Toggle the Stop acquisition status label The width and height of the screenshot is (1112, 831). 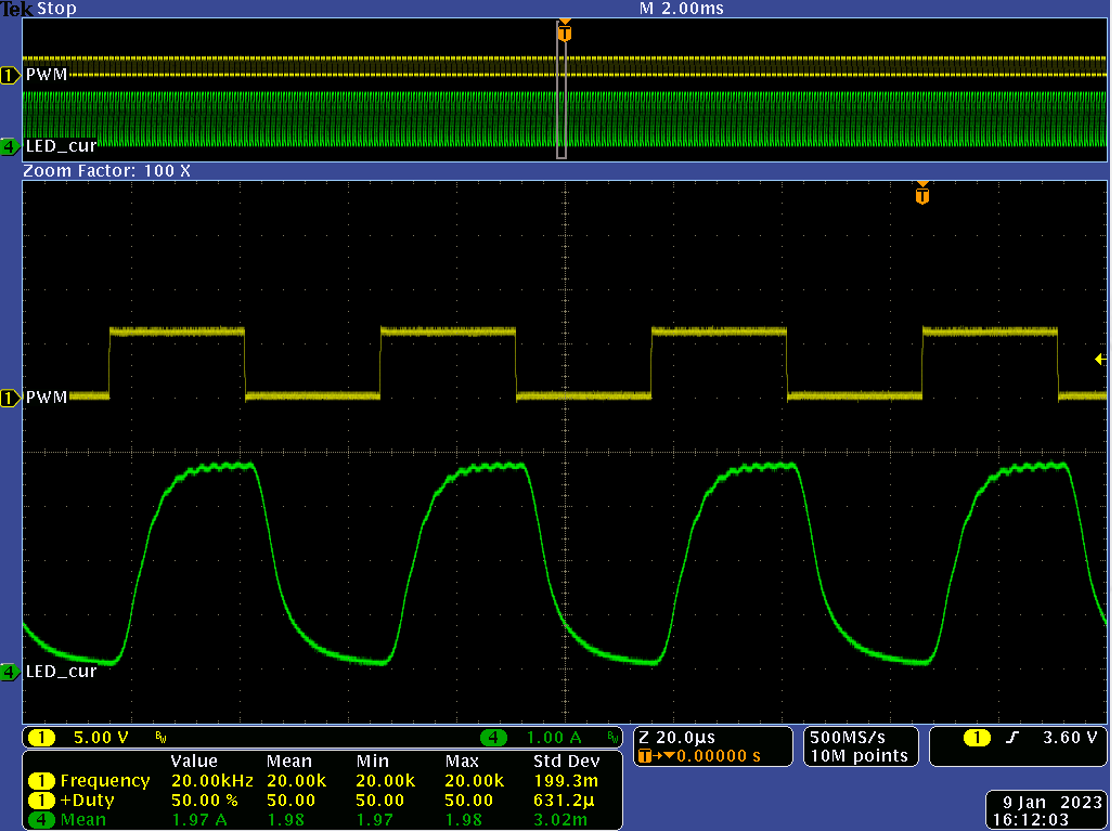tap(56, 8)
